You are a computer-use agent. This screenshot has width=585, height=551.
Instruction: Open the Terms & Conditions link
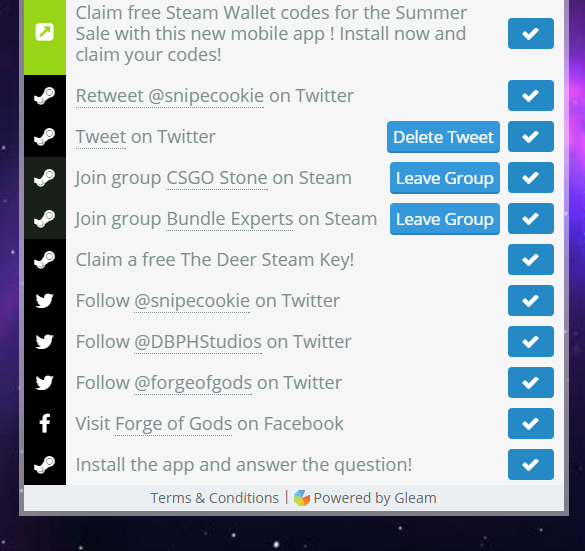[215, 498]
